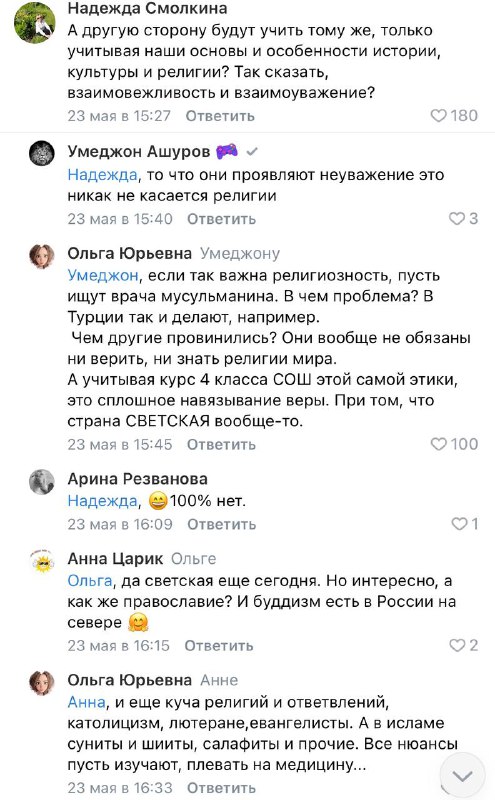Viewport: 495px width, 800px height.
Task: Like Надежда Смолкина's comment with 180 likes
Action: point(438,116)
